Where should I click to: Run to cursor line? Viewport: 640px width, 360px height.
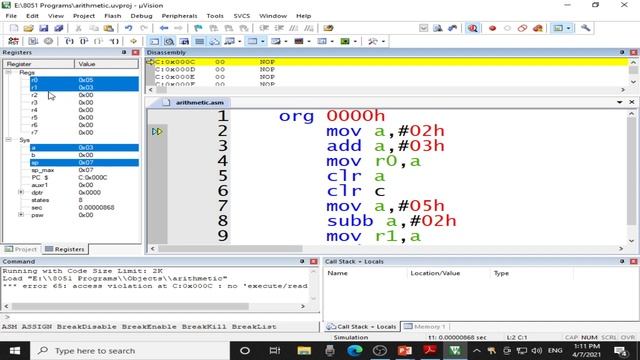click(114, 41)
